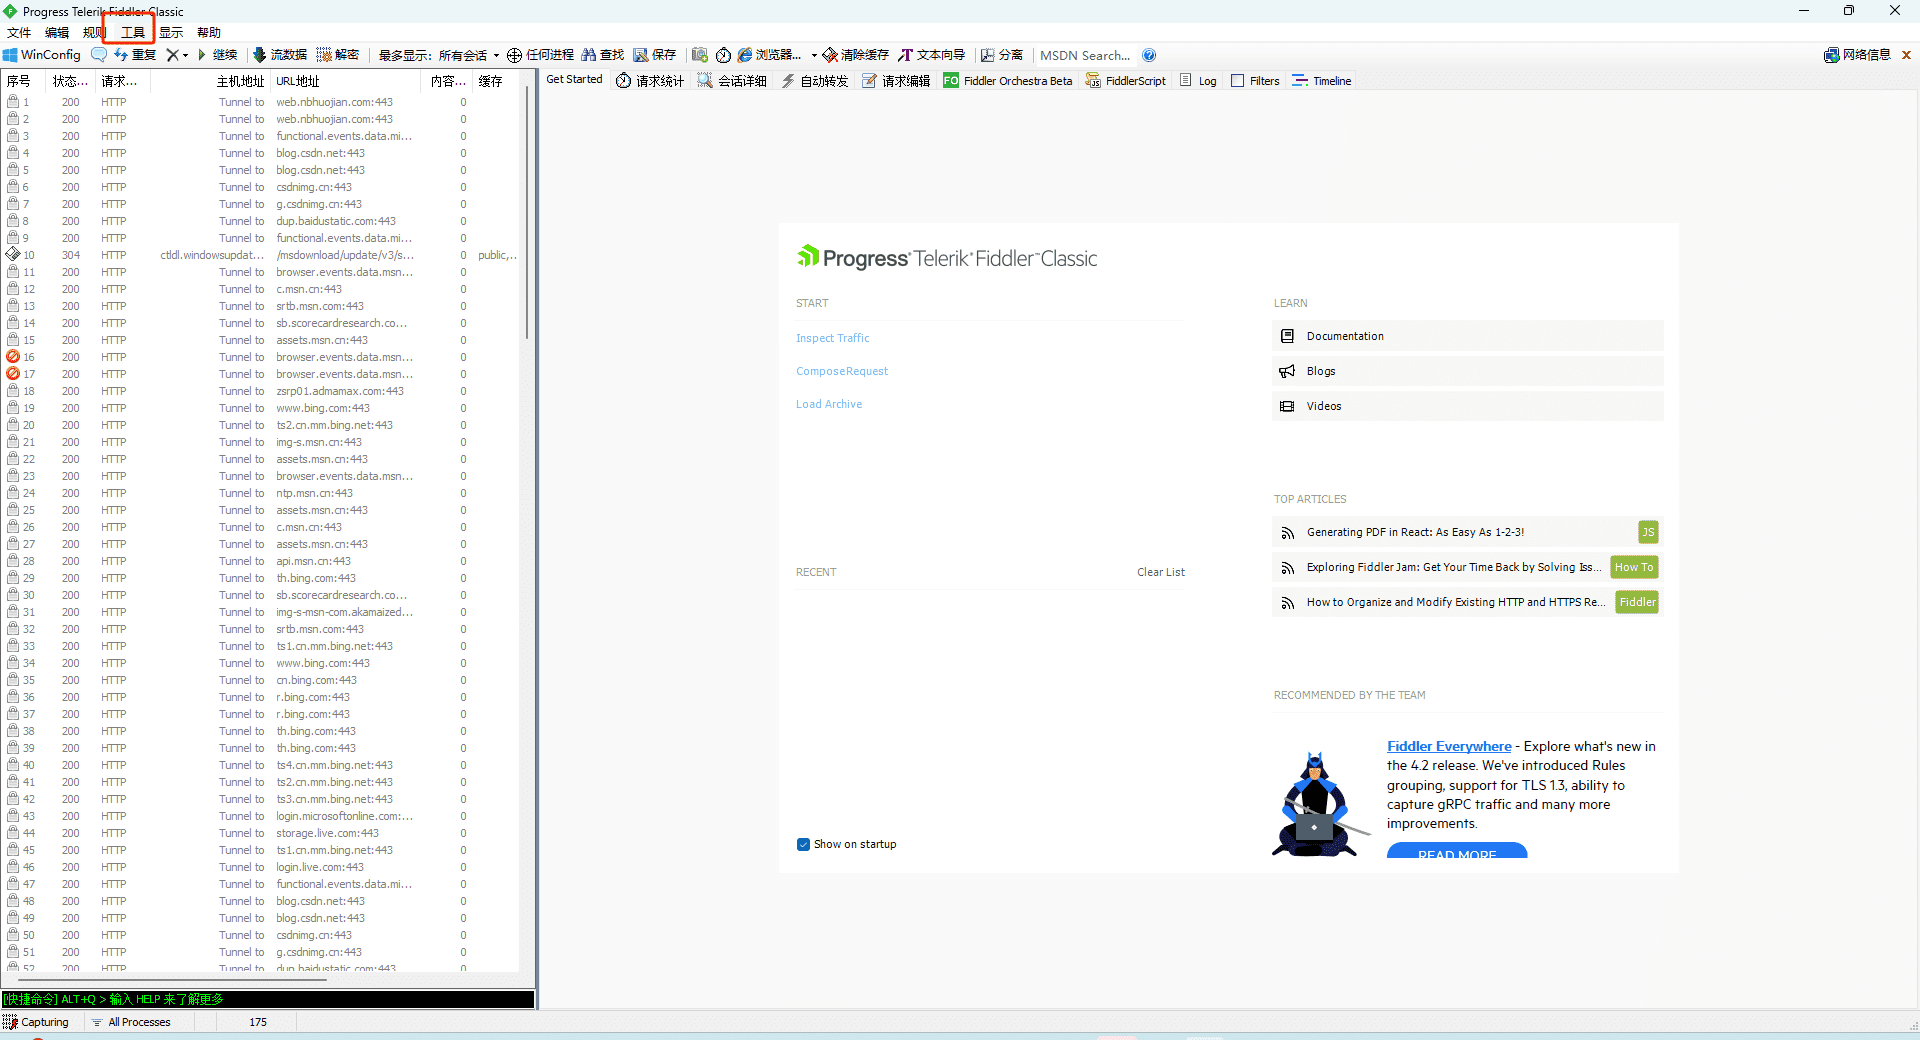Toggle the 解密 decode button

pyautogui.click(x=338, y=55)
